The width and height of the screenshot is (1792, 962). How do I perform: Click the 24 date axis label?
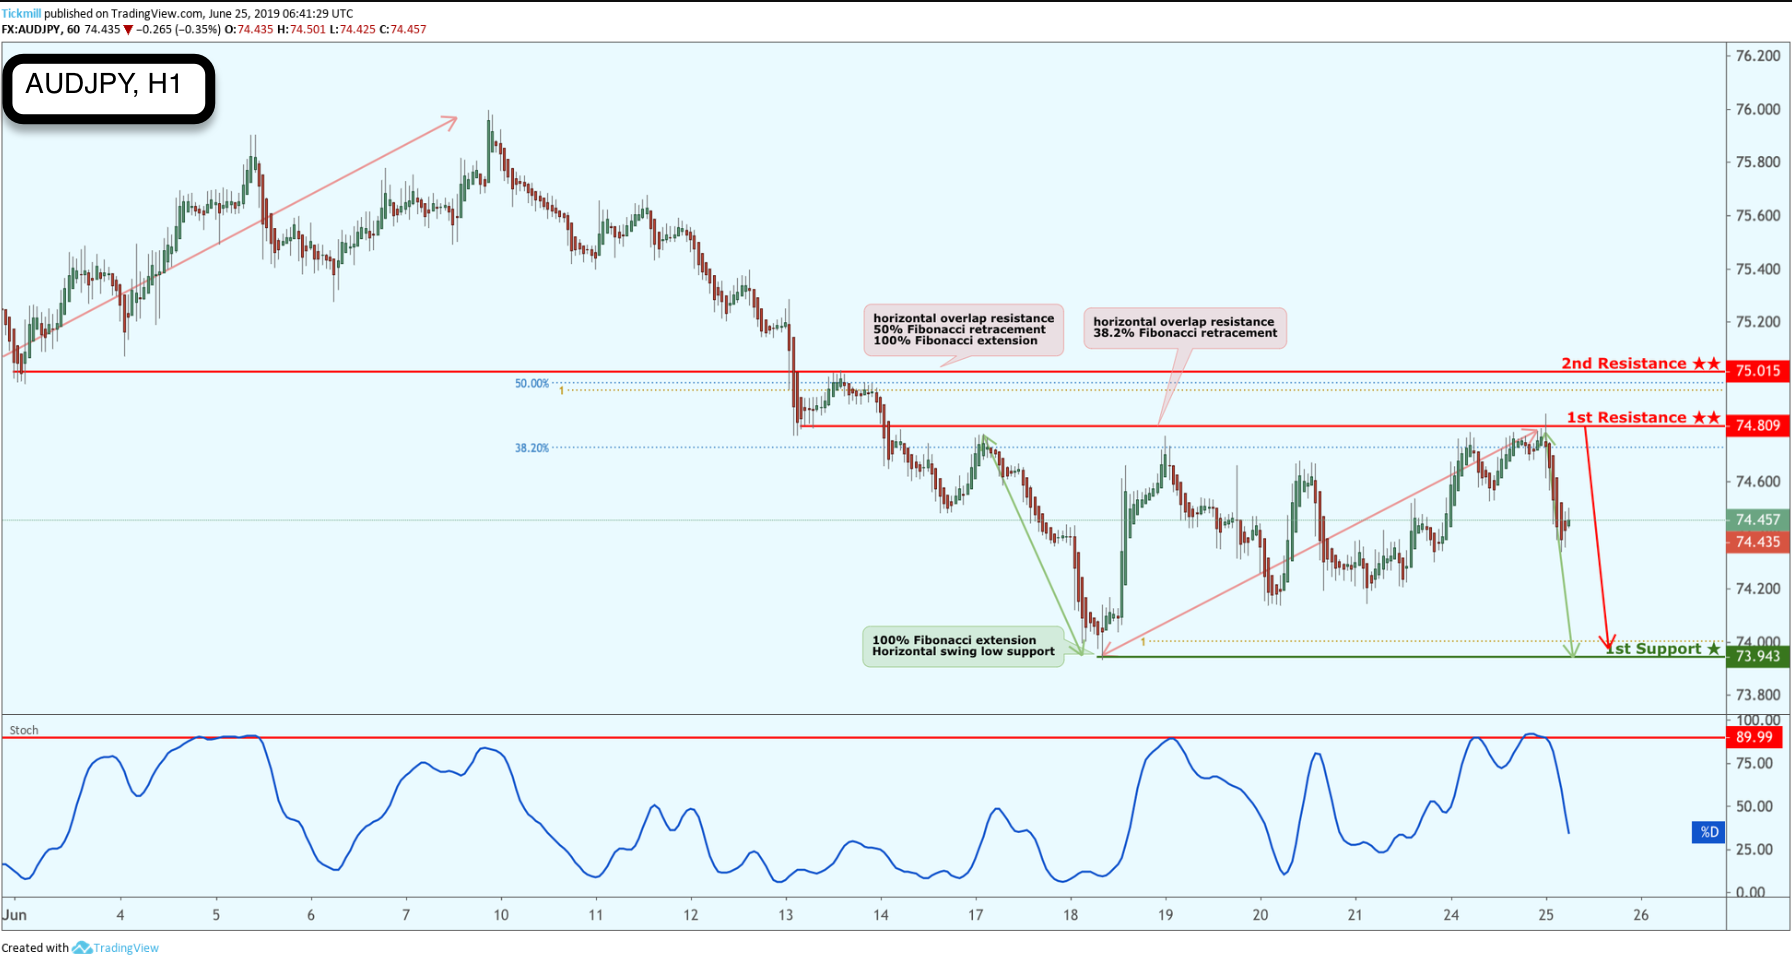click(1451, 915)
